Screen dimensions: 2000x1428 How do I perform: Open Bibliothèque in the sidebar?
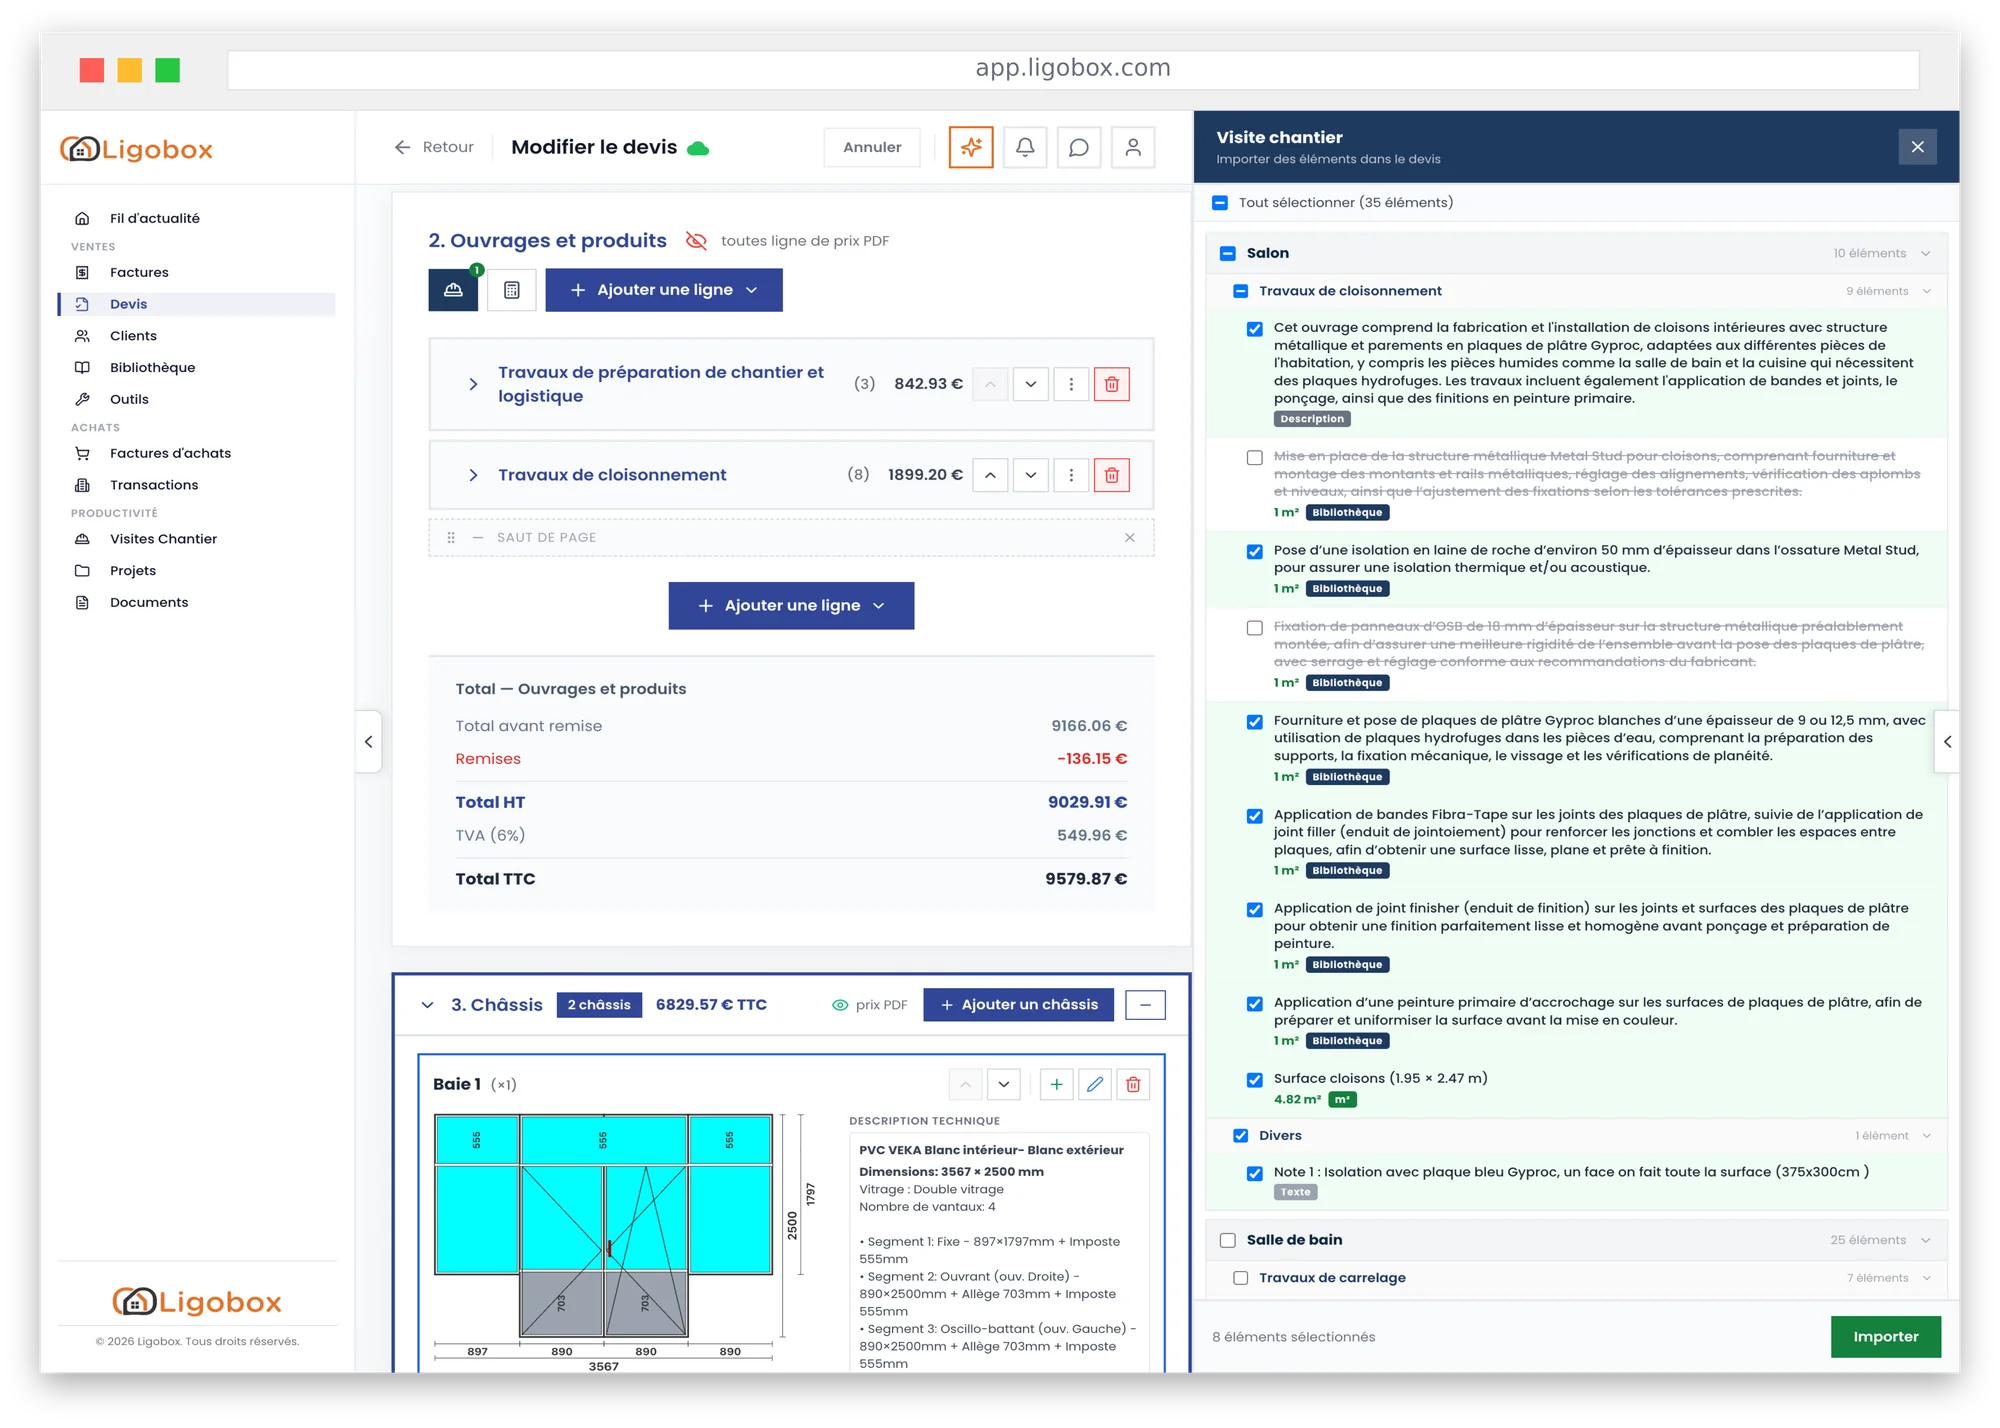coord(152,368)
